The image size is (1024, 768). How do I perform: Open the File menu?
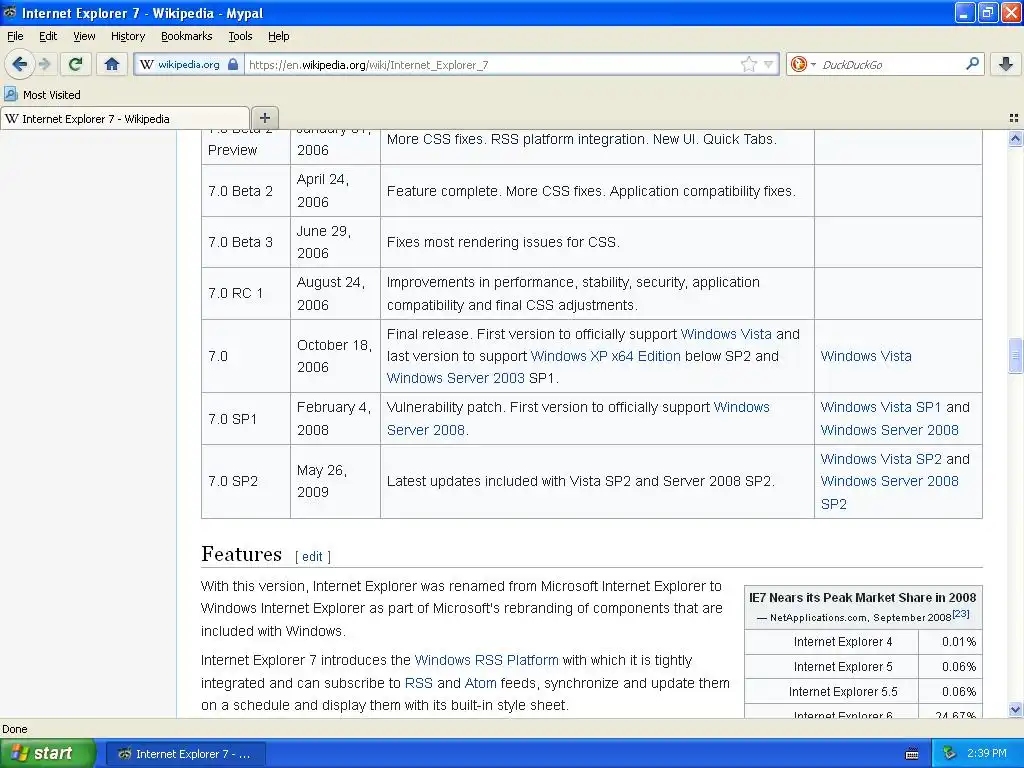click(x=15, y=36)
